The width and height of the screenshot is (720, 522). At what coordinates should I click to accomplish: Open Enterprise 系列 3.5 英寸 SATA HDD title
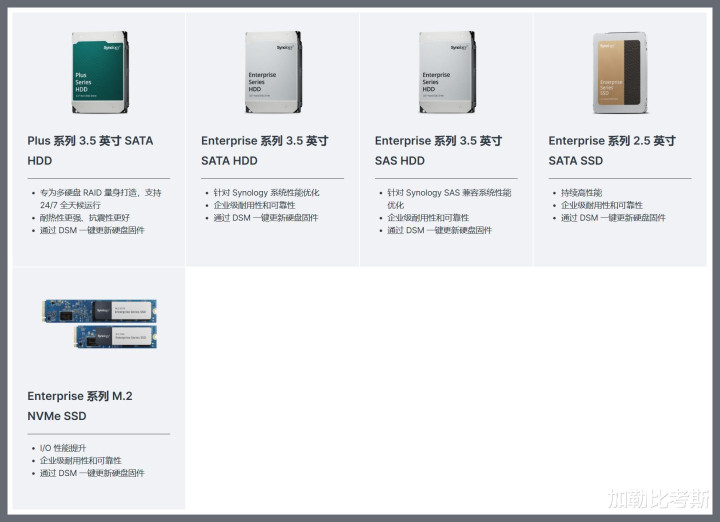click(x=264, y=151)
